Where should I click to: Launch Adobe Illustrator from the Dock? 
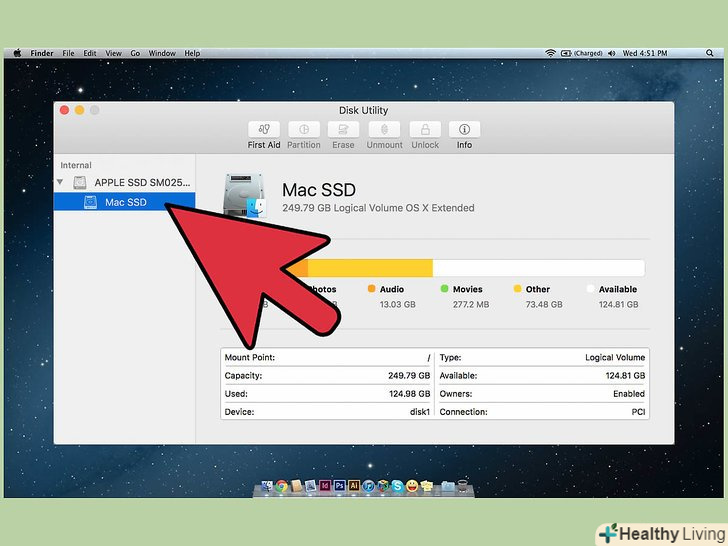pyautogui.click(x=354, y=486)
